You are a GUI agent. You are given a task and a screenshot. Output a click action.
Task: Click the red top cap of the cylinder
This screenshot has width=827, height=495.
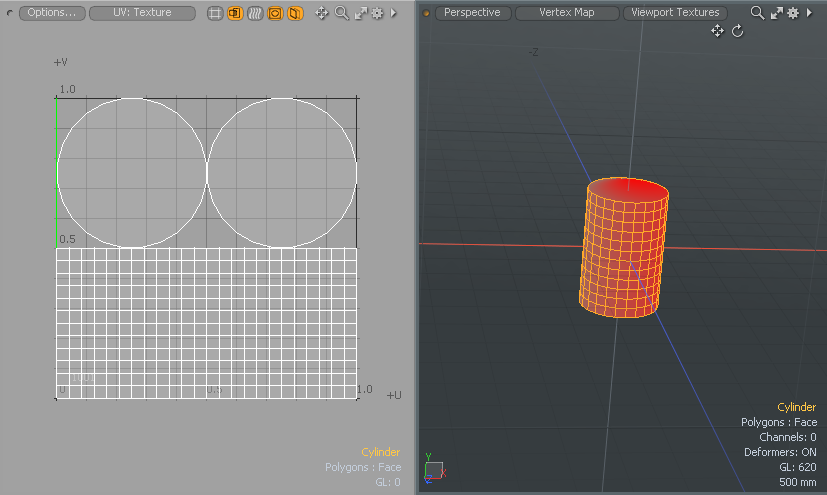628,190
